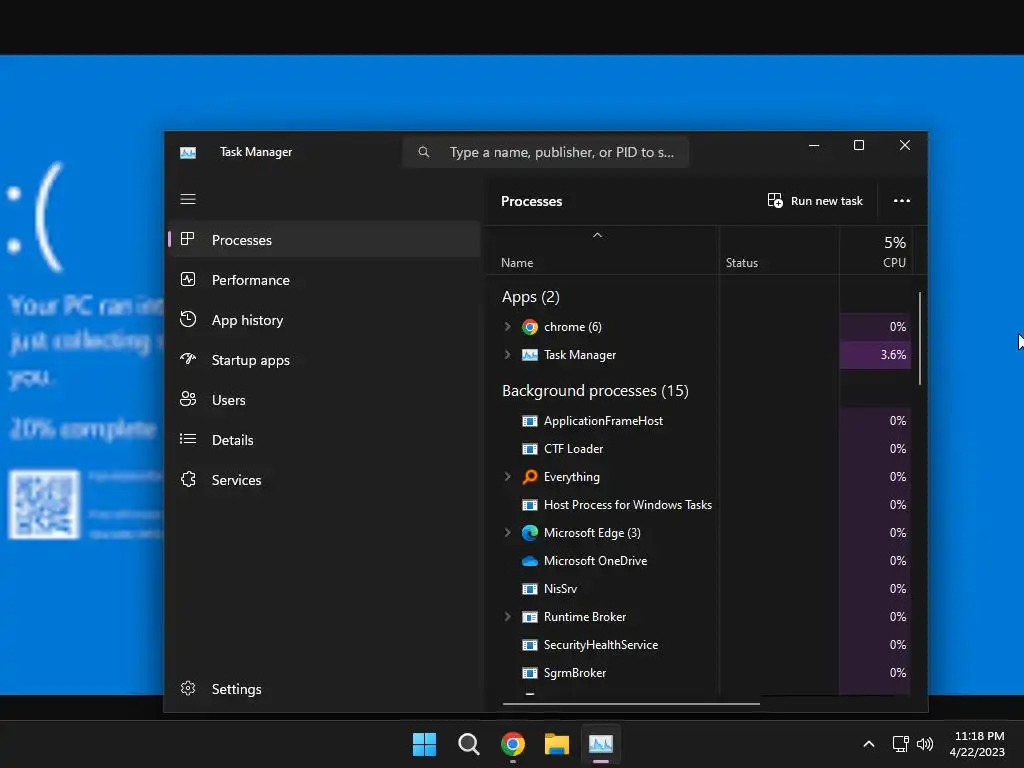The image size is (1024, 768).
Task: Click the Microsoft OneDrive cloud icon
Action: (x=530, y=561)
